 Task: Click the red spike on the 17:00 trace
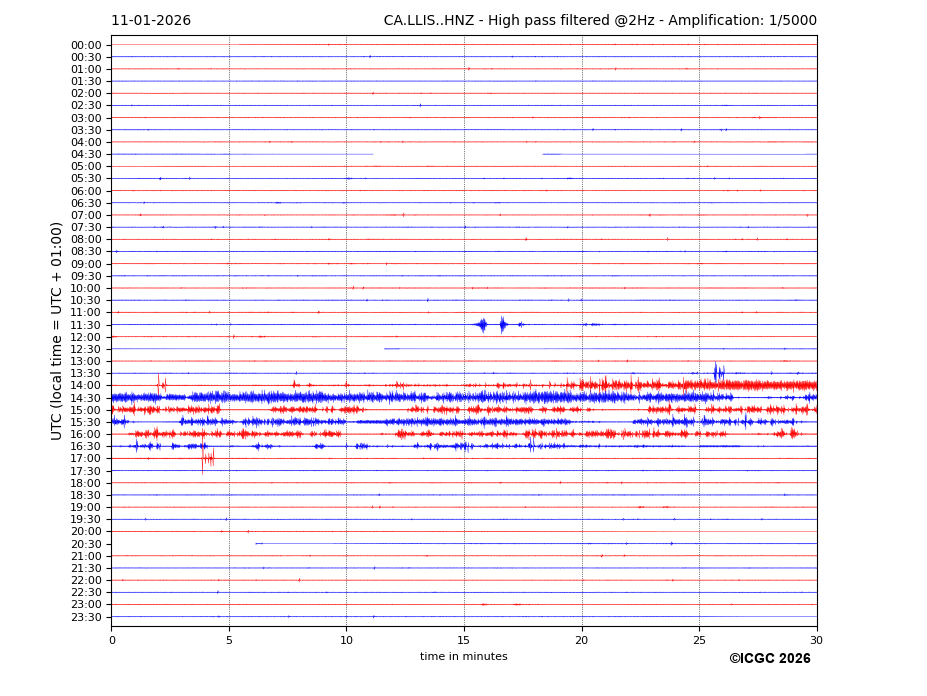(206, 459)
